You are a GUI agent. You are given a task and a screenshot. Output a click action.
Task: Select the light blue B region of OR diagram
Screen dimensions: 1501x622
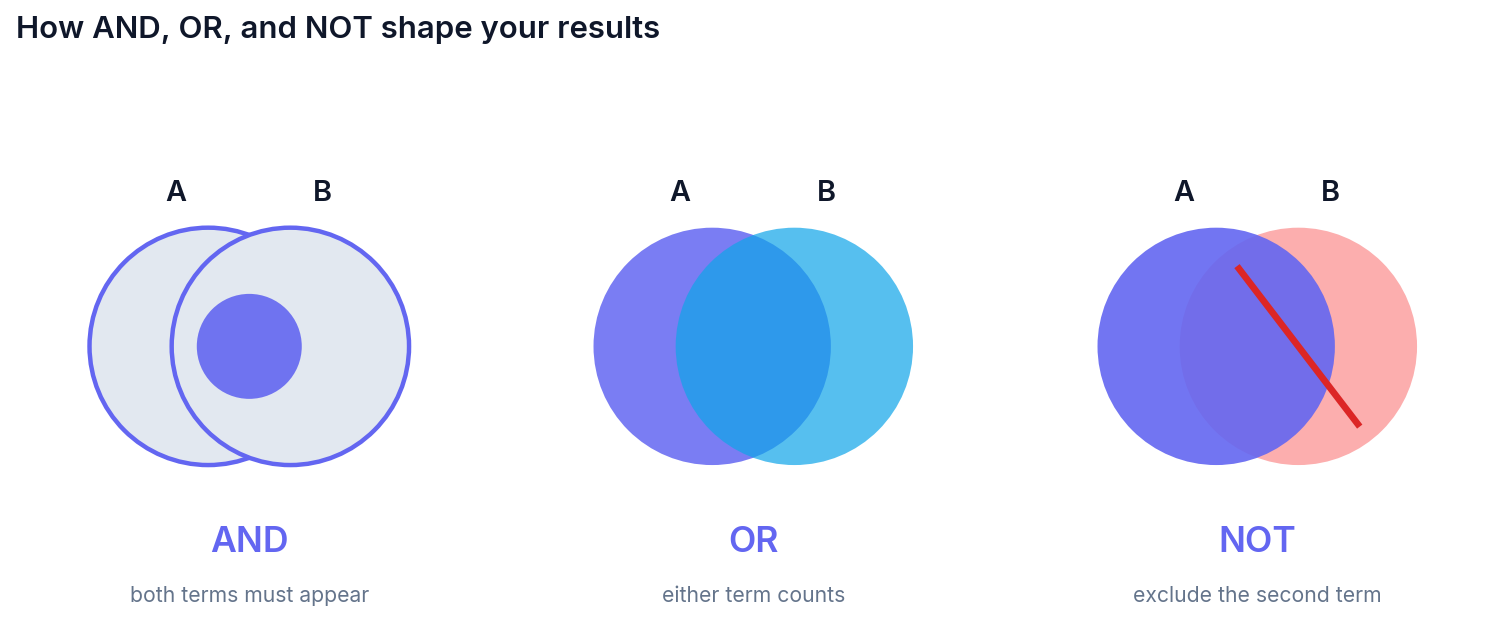pos(872,346)
